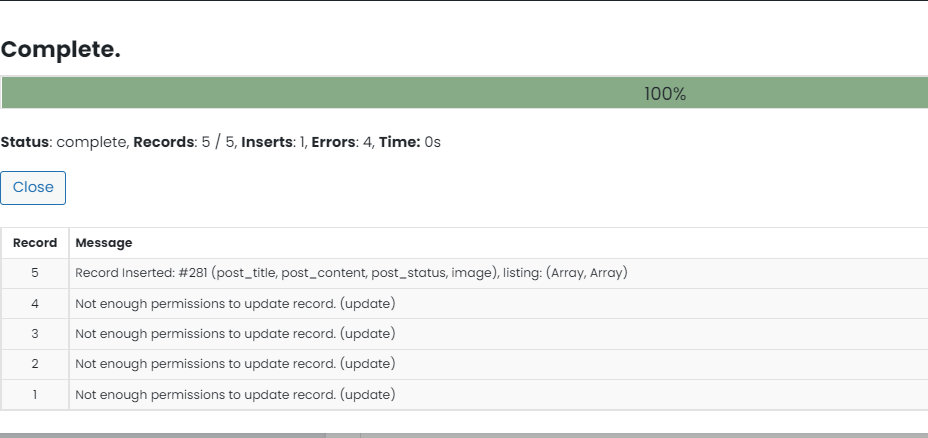Select record number 1 cell
The width and height of the screenshot is (928, 438).
pos(35,394)
